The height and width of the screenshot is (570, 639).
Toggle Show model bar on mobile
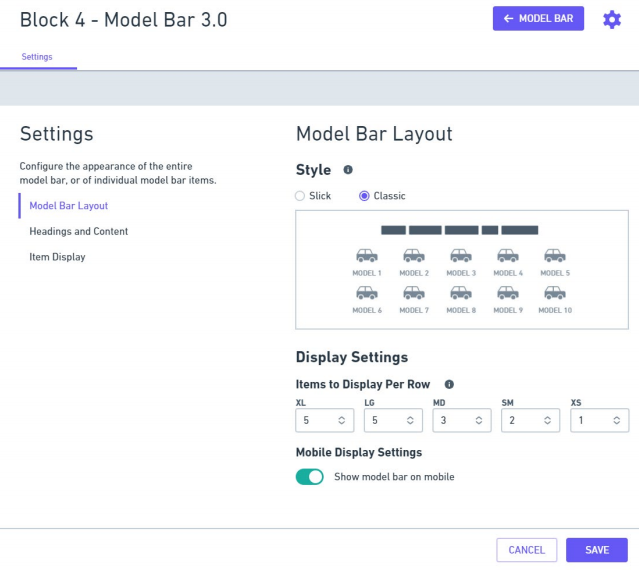click(x=310, y=477)
